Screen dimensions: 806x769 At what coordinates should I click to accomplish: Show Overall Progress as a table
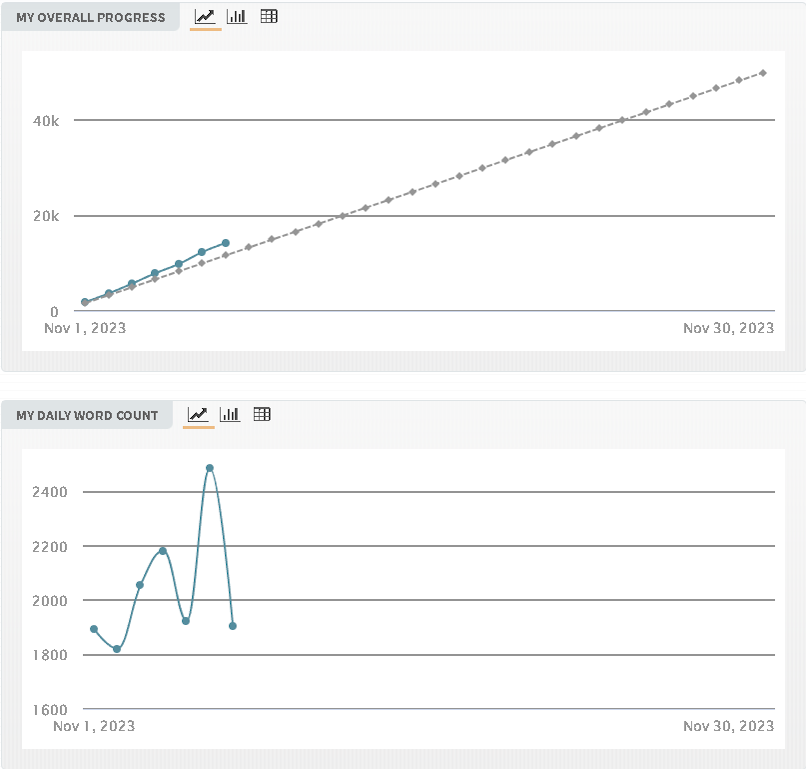pyautogui.click(x=269, y=16)
